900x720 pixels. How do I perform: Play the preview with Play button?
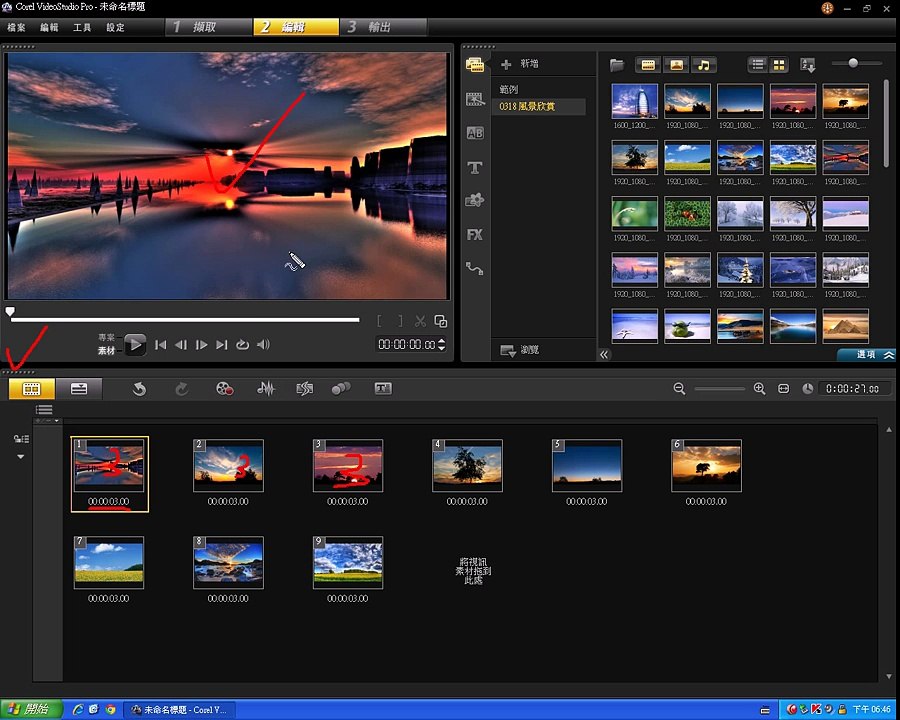(x=135, y=344)
